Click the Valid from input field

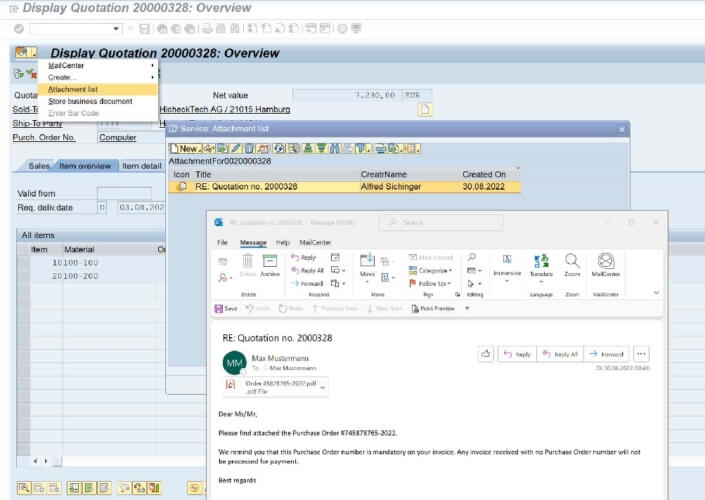point(124,193)
